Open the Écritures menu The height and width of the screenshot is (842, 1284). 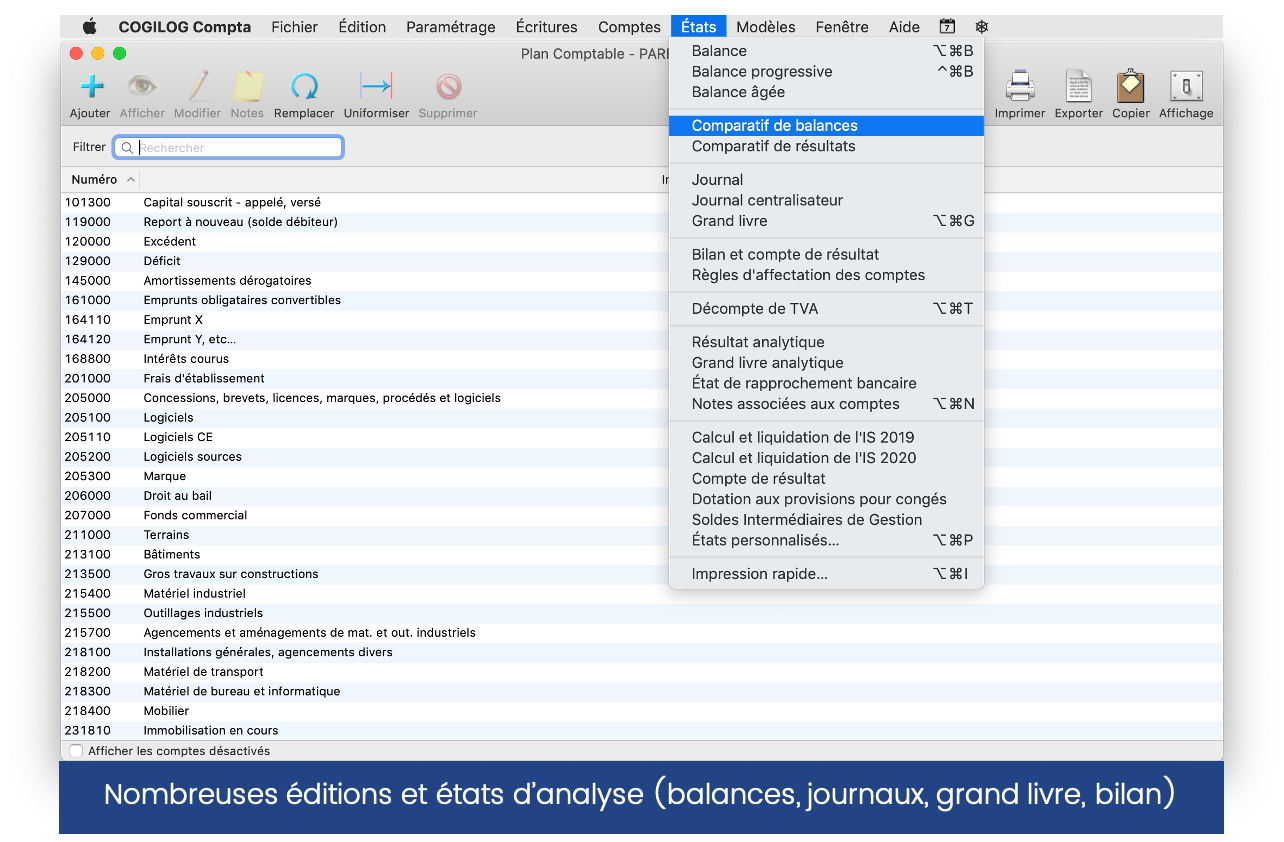(546, 27)
